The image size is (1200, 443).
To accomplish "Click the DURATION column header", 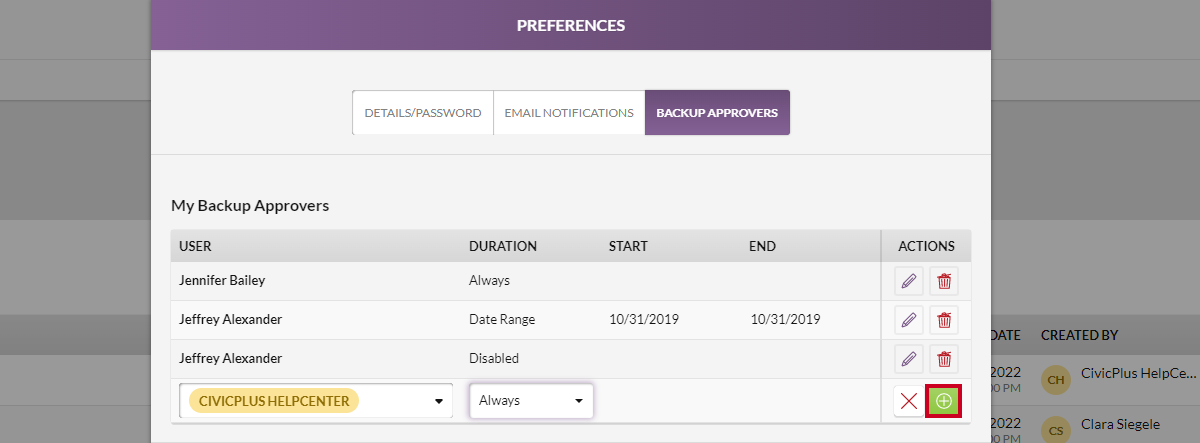I will tap(503, 246).
